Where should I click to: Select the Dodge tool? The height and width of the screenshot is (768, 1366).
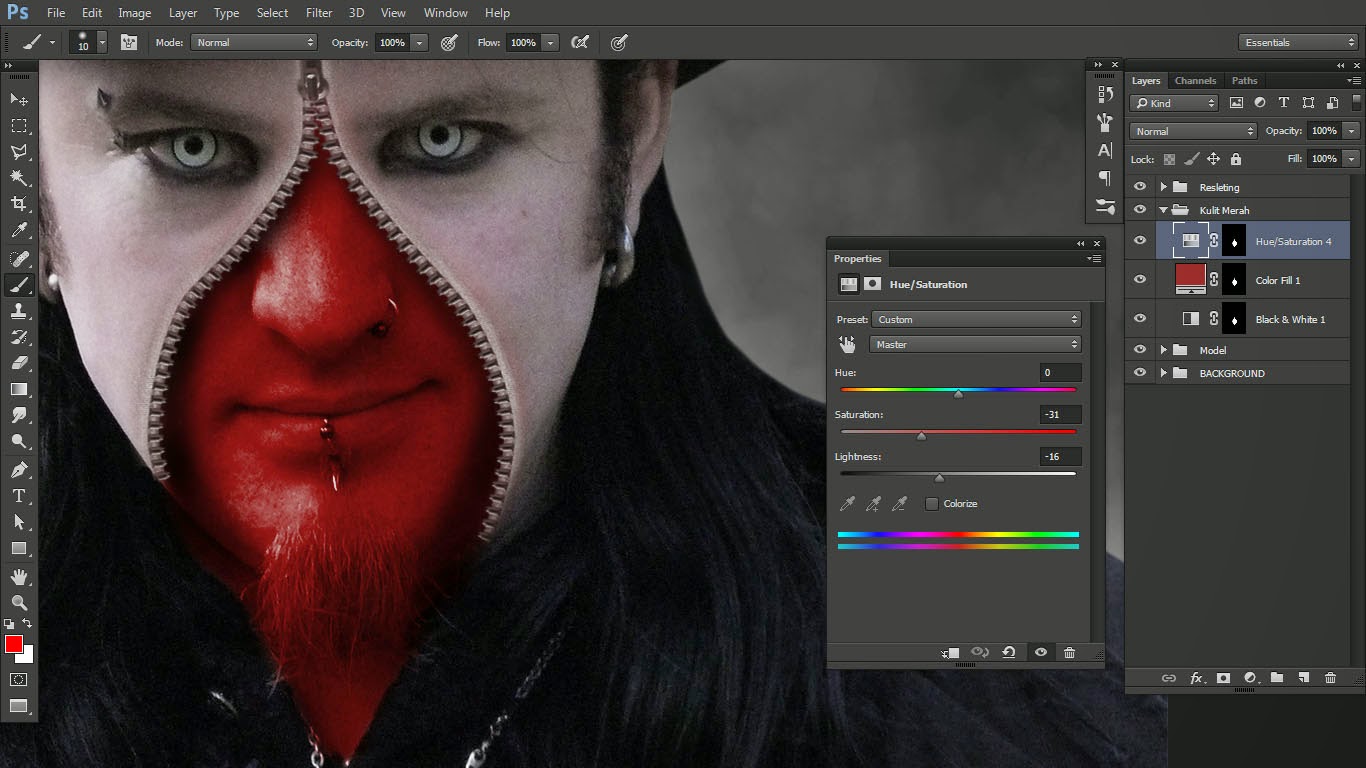click(x=19, y=441)
